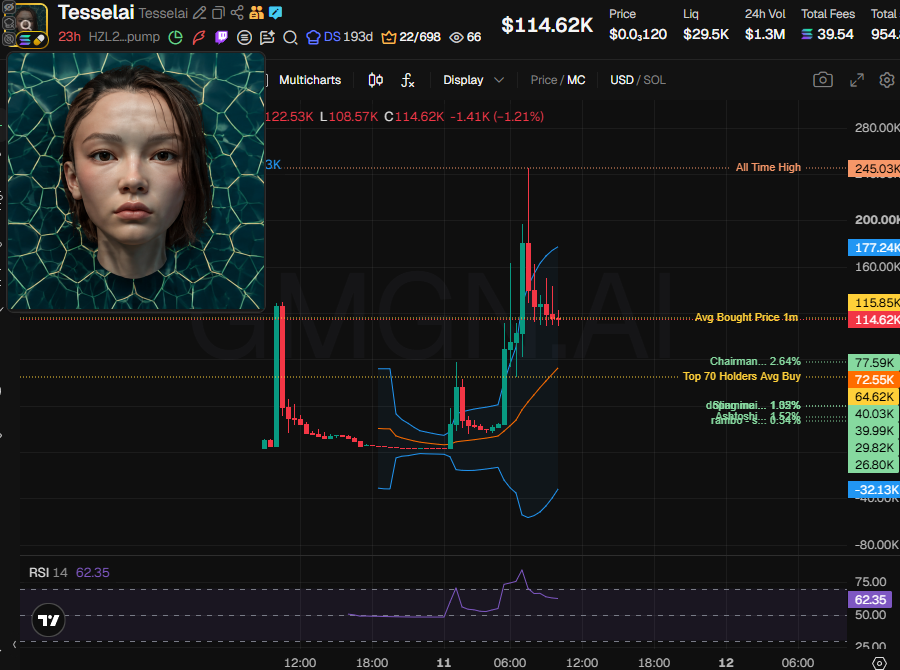Copy the HZL2...pump contract address
The width and height of the screenshot is (900, 670).
click(124, 37)
